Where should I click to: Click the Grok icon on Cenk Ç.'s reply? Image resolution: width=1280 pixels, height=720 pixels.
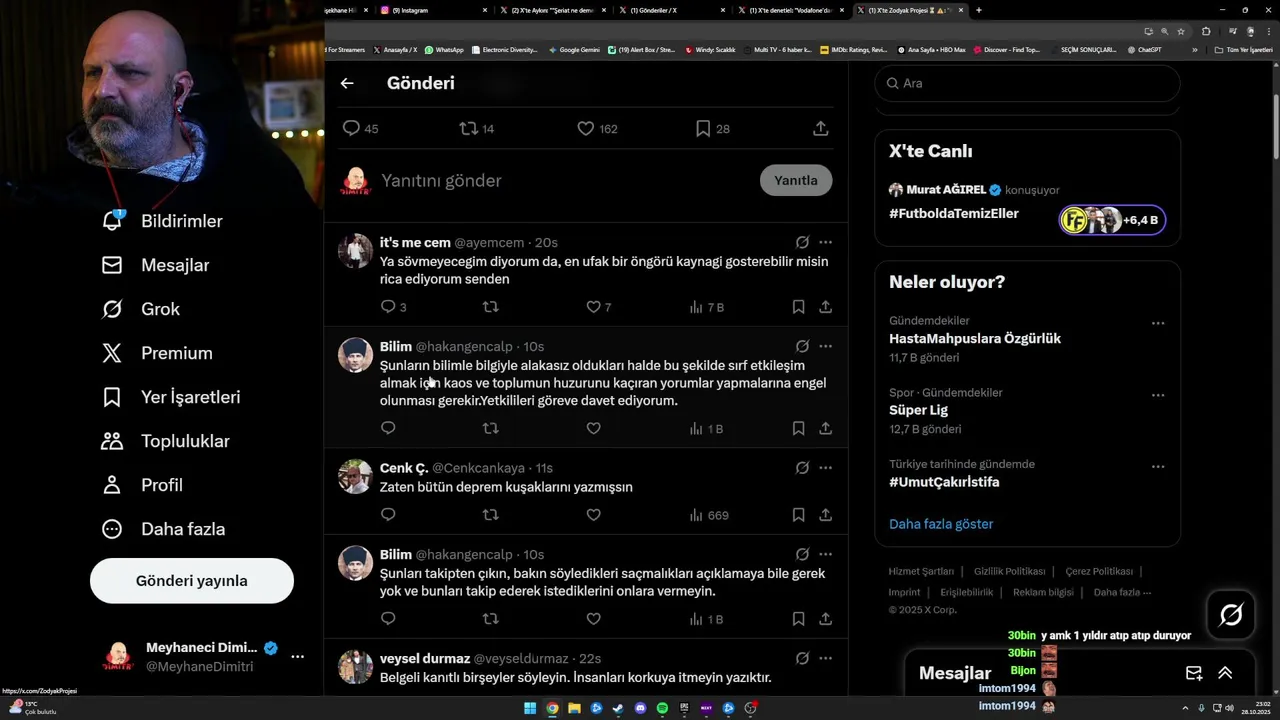pyautogui.click(x=802, y=467)
